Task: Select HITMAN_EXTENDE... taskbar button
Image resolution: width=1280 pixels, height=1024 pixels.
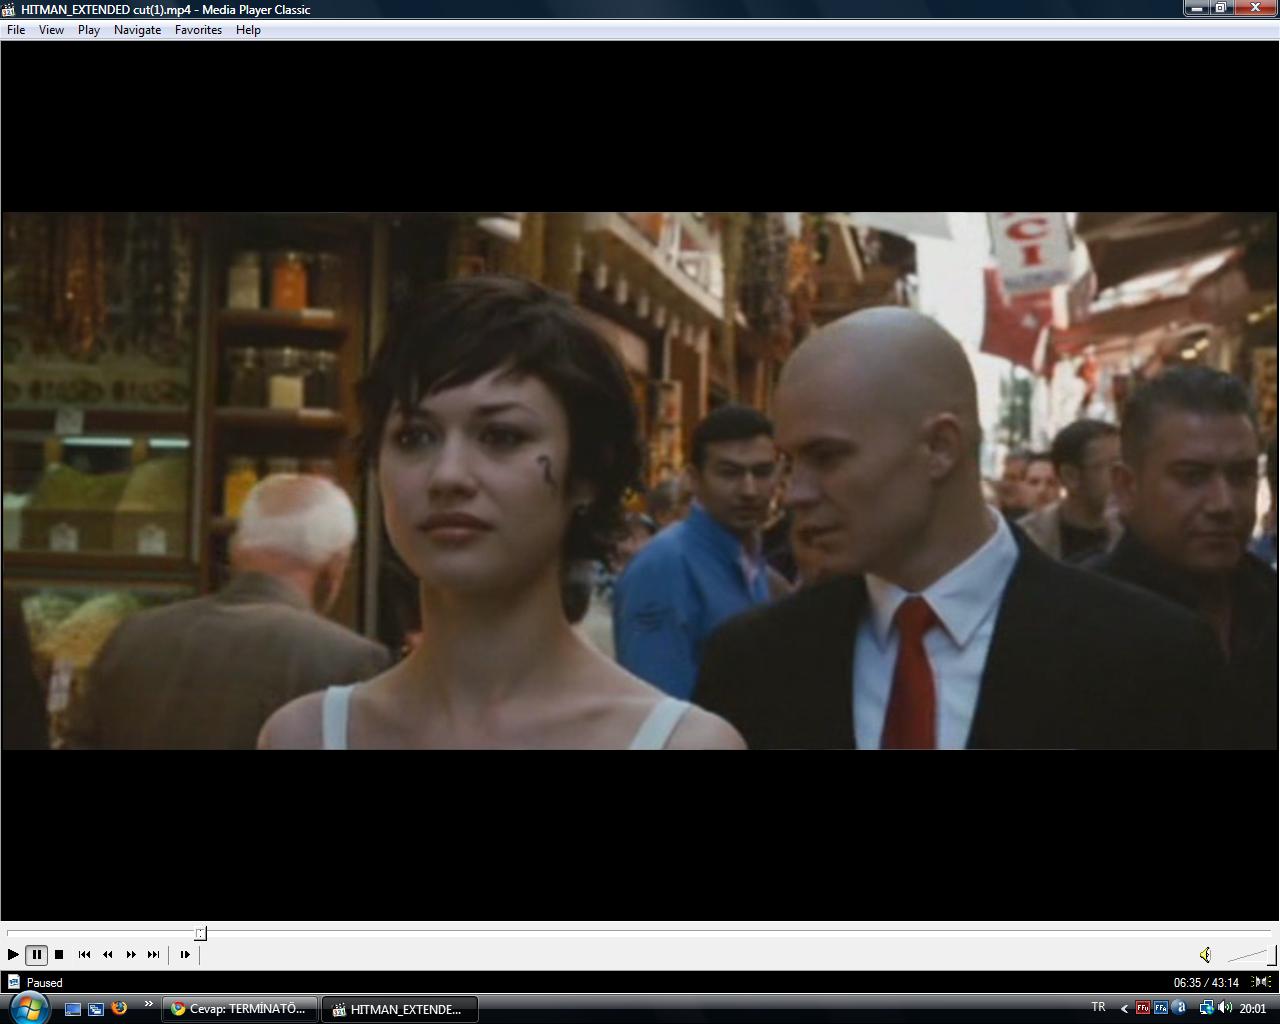Action: (x=399, y=1009)
